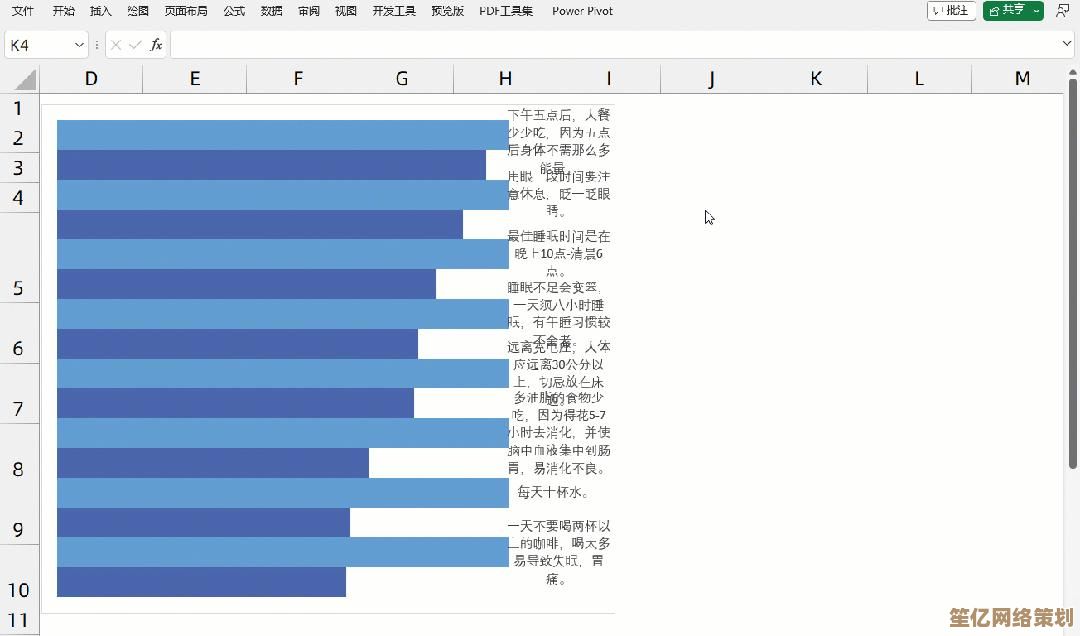Click the add-people icon in the top-right corner

pyautogui.click(x=1063, y=11)
